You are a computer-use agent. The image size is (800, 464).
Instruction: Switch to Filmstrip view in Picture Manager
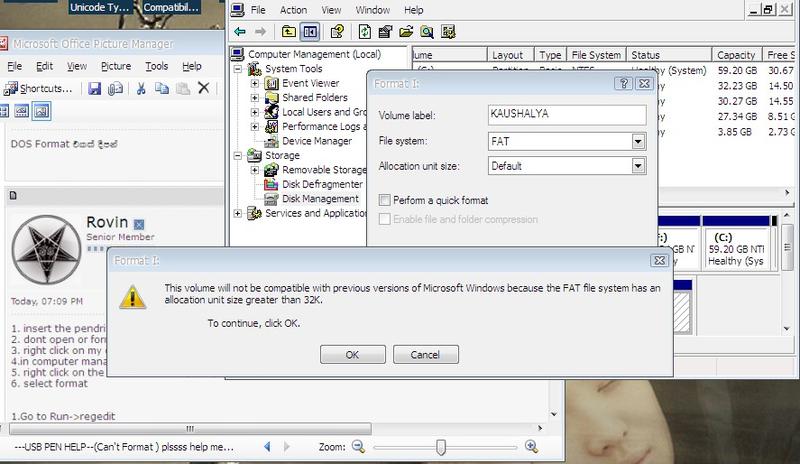click(21, 111)
